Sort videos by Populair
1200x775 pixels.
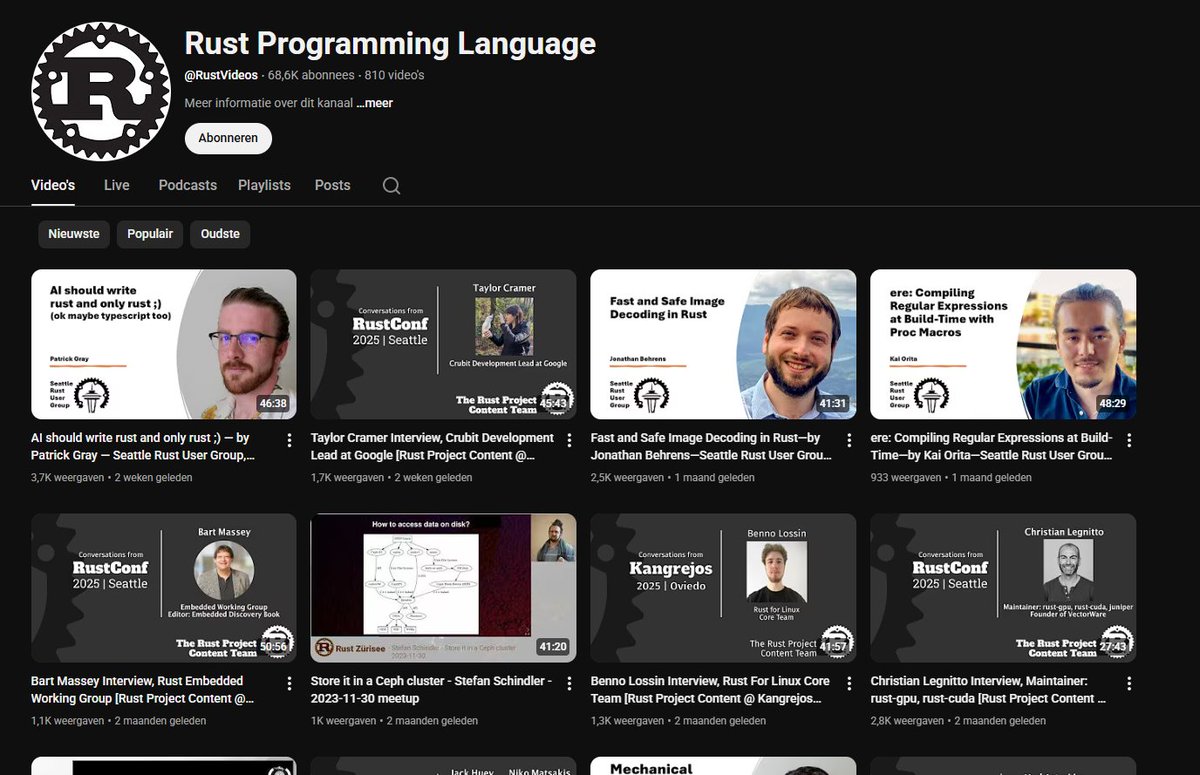[x=150, y=234]
